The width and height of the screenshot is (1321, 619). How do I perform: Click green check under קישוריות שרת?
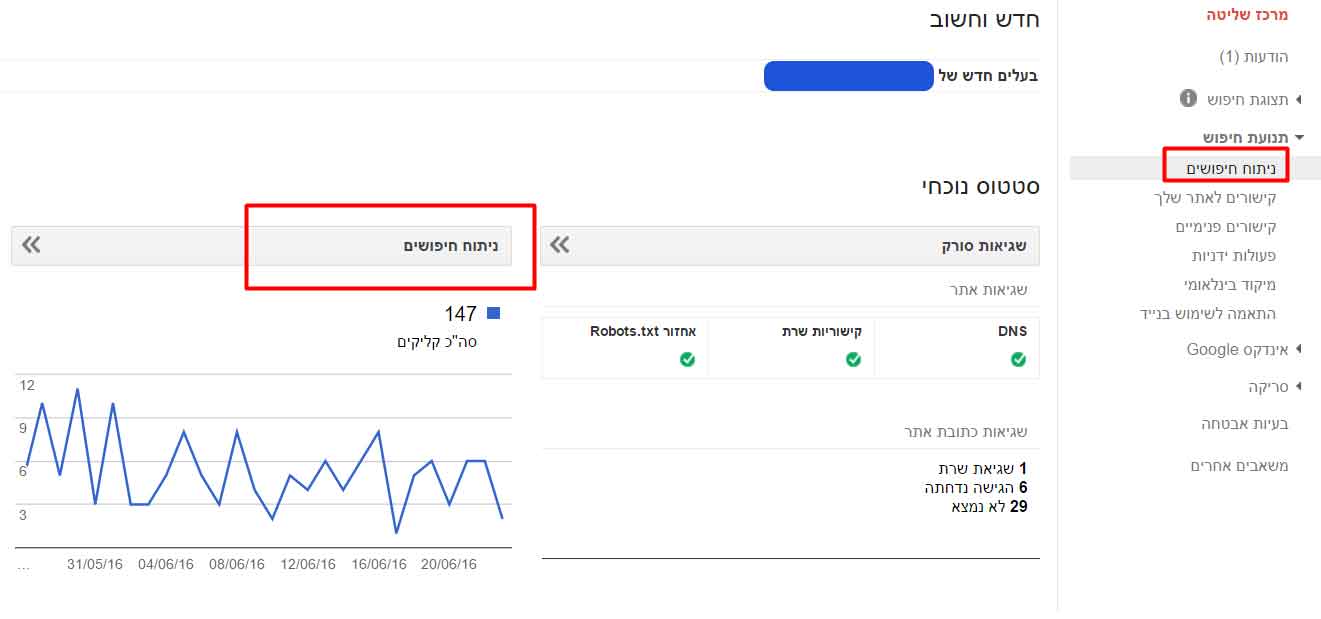tap(853, 360)
